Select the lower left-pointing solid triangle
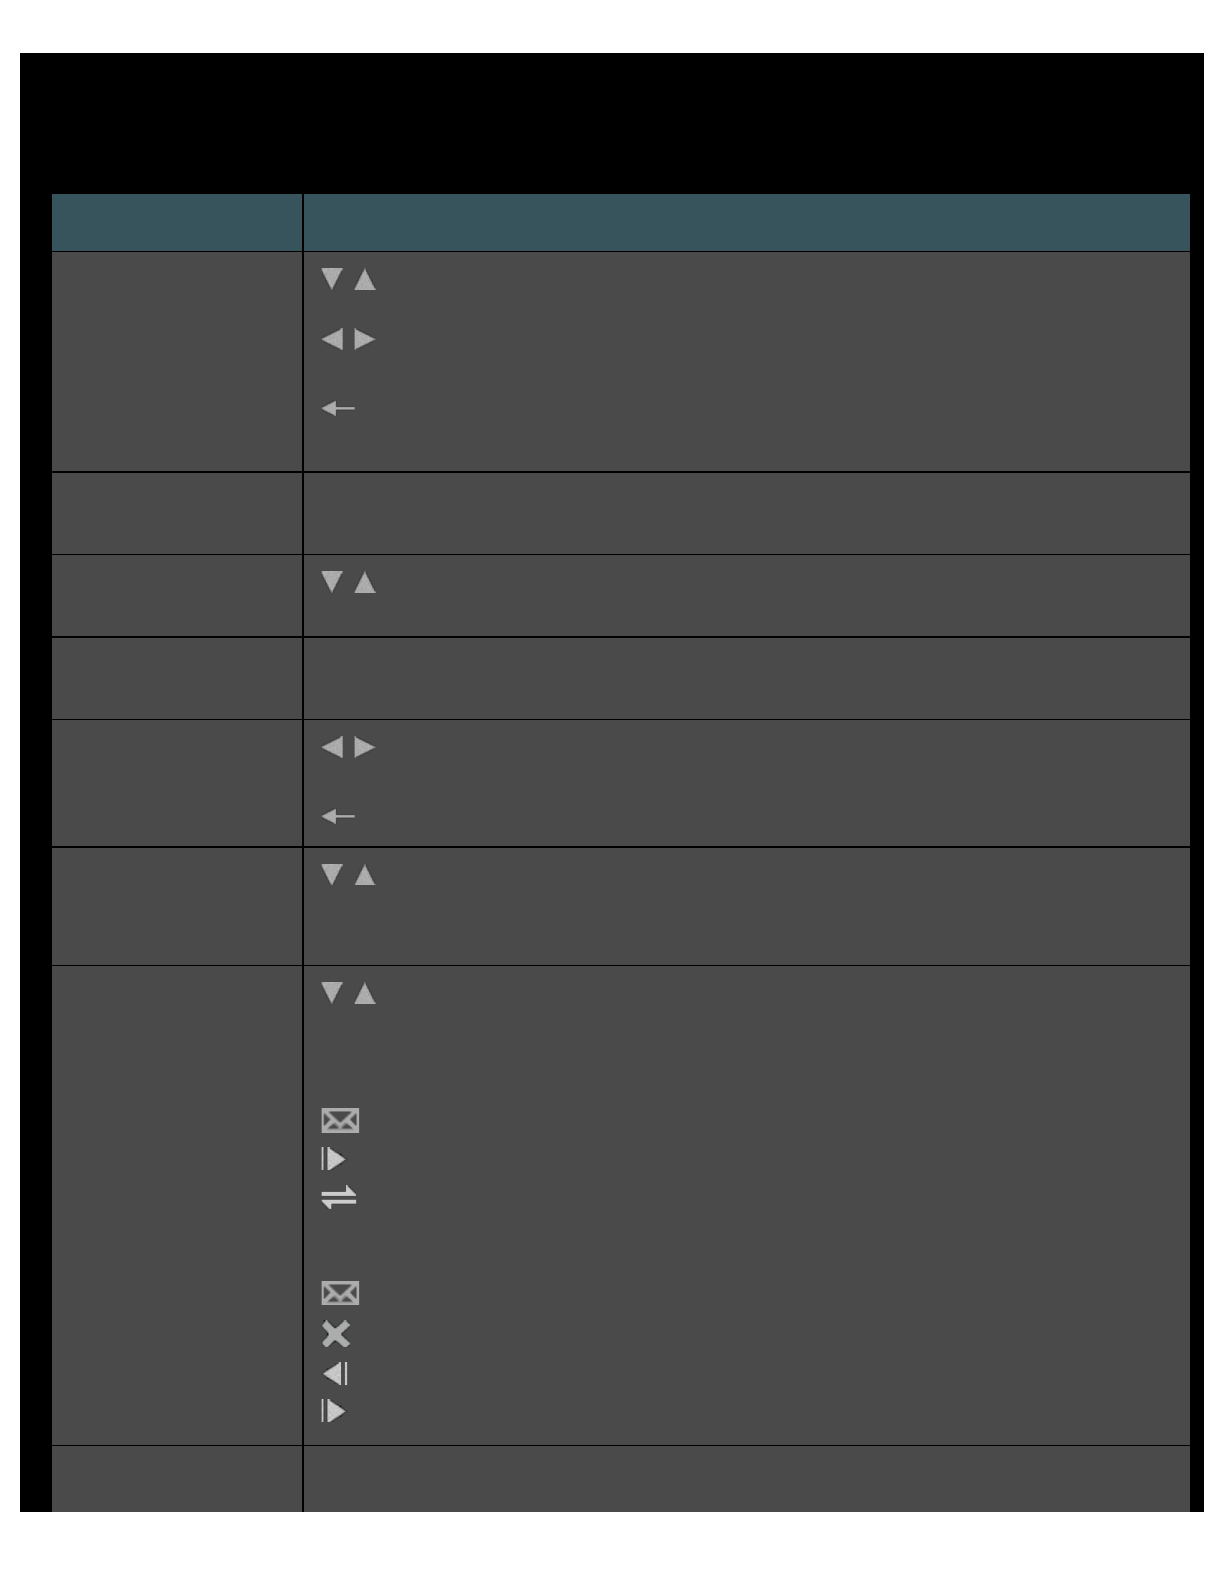Viewport: 1224px width, 1584px height. point(332,747)
